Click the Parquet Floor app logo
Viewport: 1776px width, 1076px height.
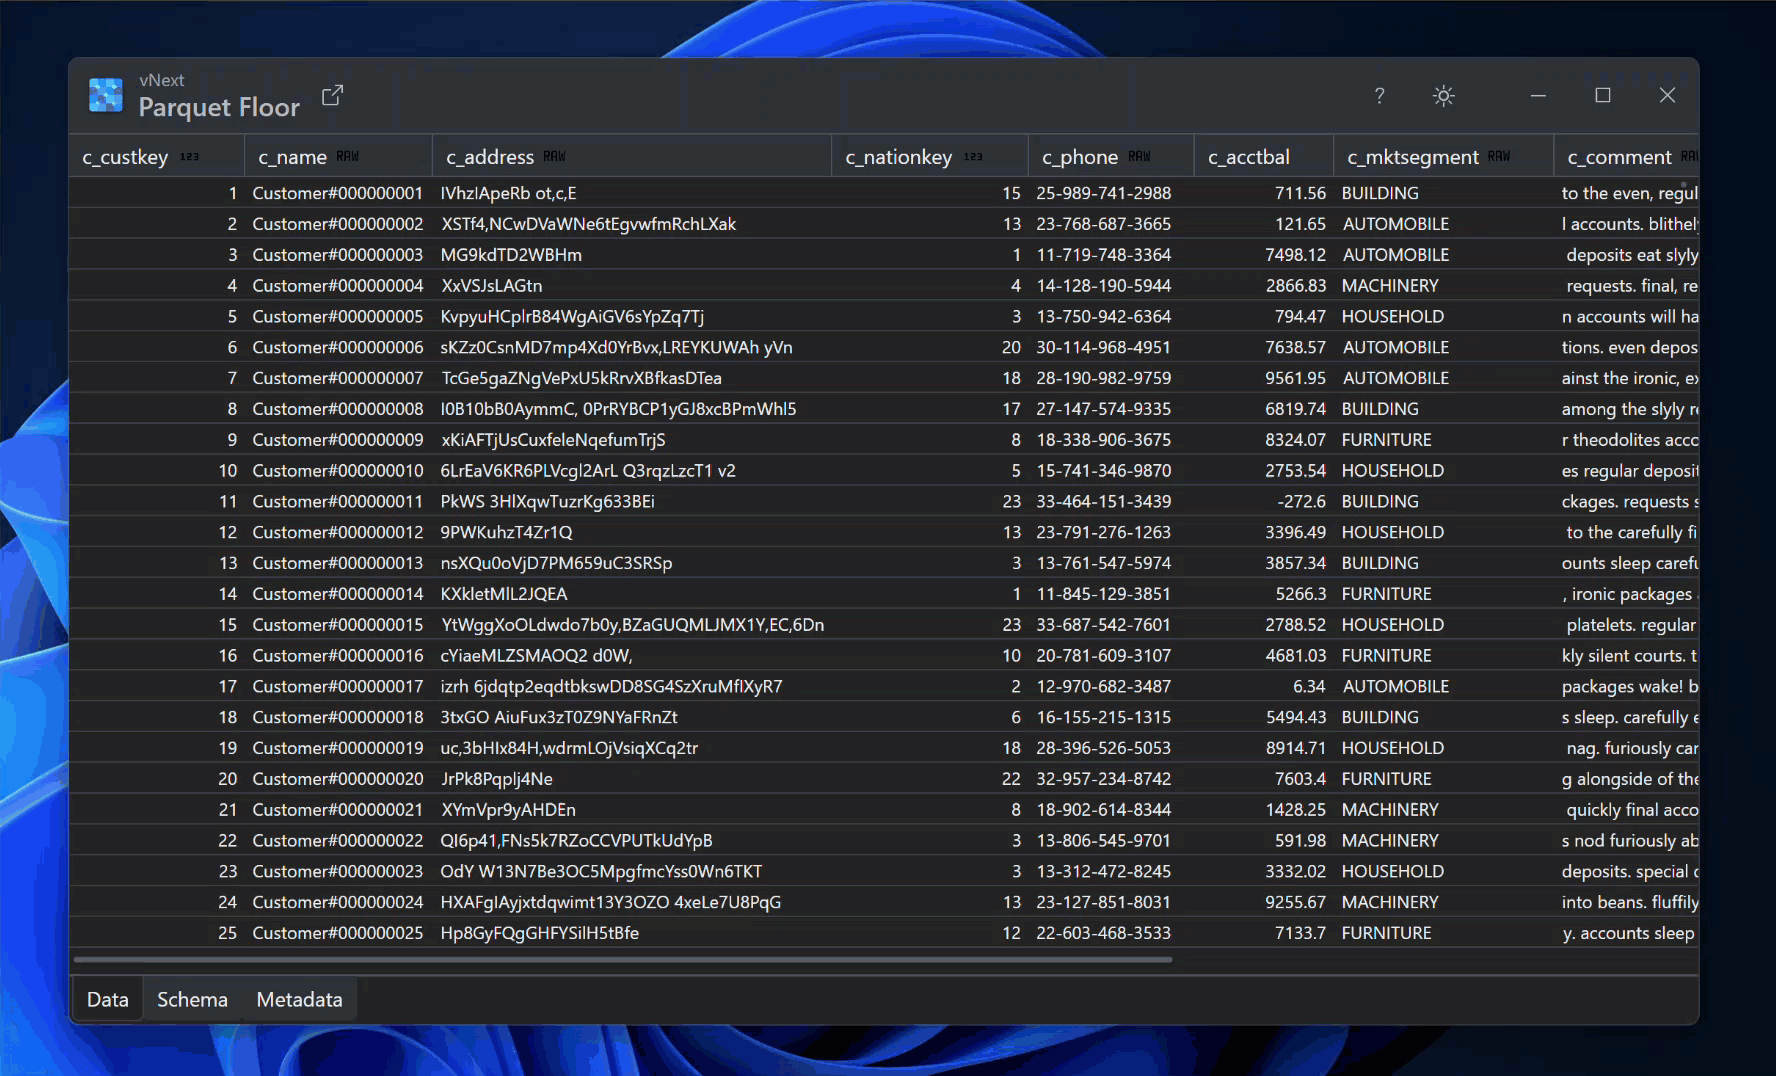tap(105, 96)
